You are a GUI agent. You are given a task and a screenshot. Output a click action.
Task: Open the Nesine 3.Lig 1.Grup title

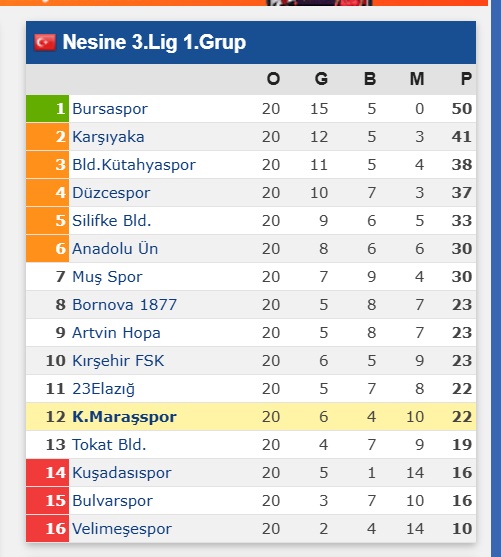click(154, 42)
